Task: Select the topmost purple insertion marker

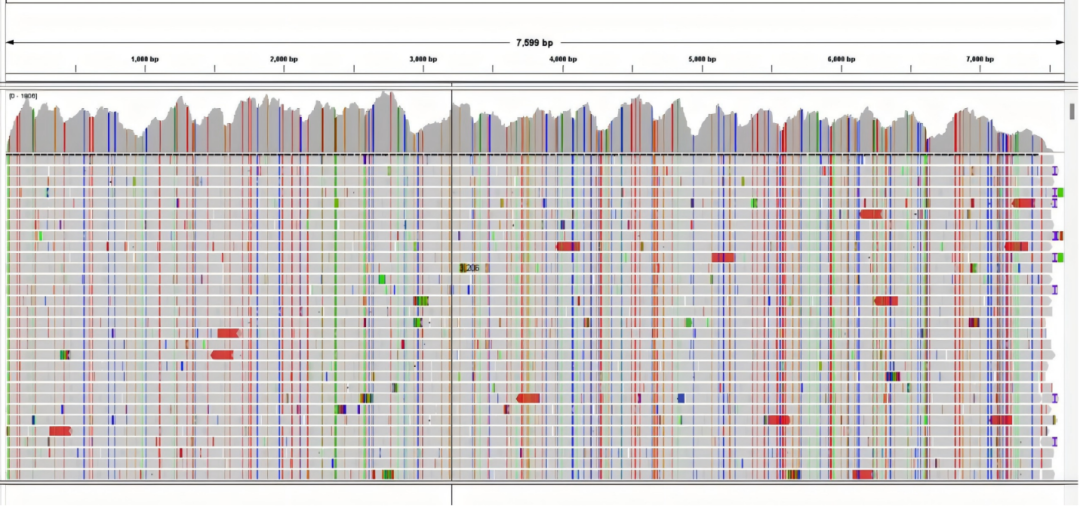Action: pos(1055,171)
